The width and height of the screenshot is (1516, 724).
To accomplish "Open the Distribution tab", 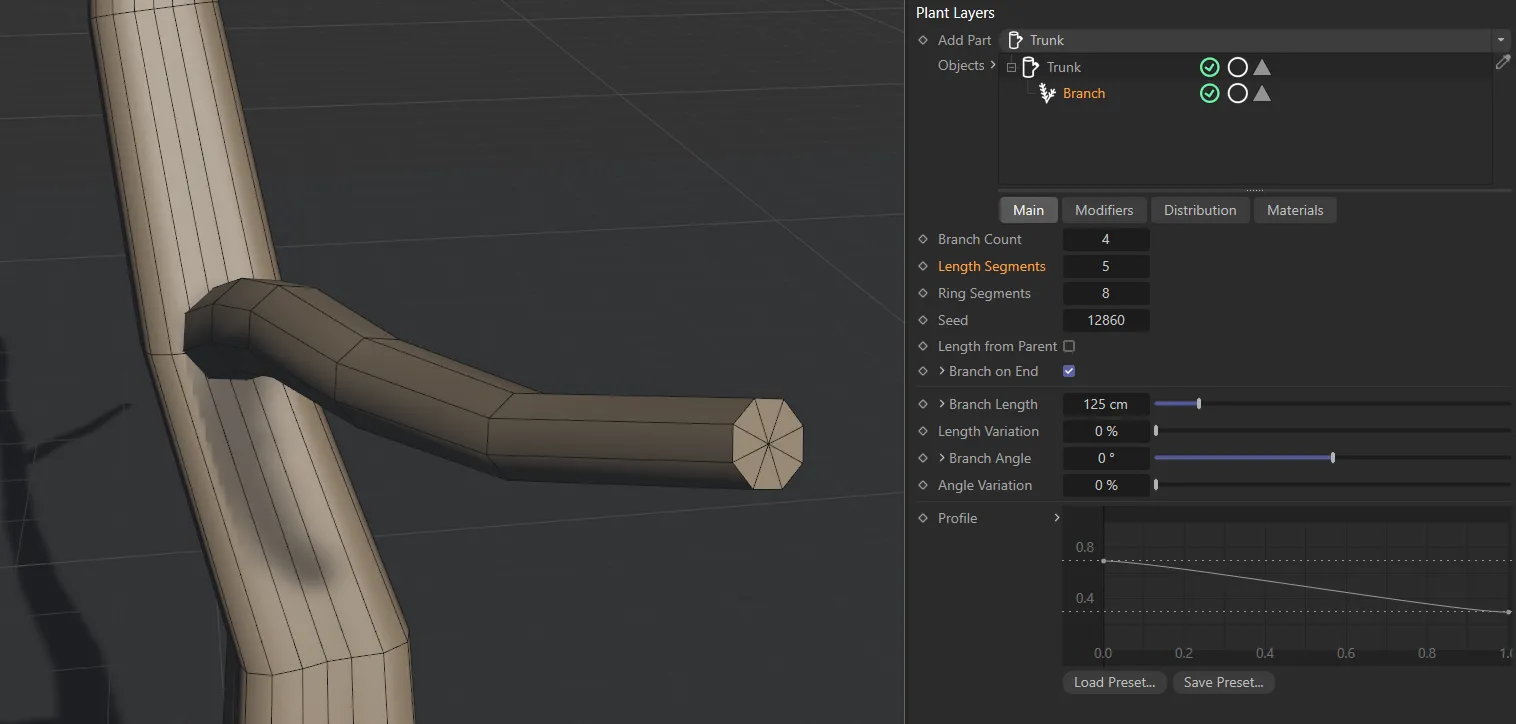I will coord(1200,210).
